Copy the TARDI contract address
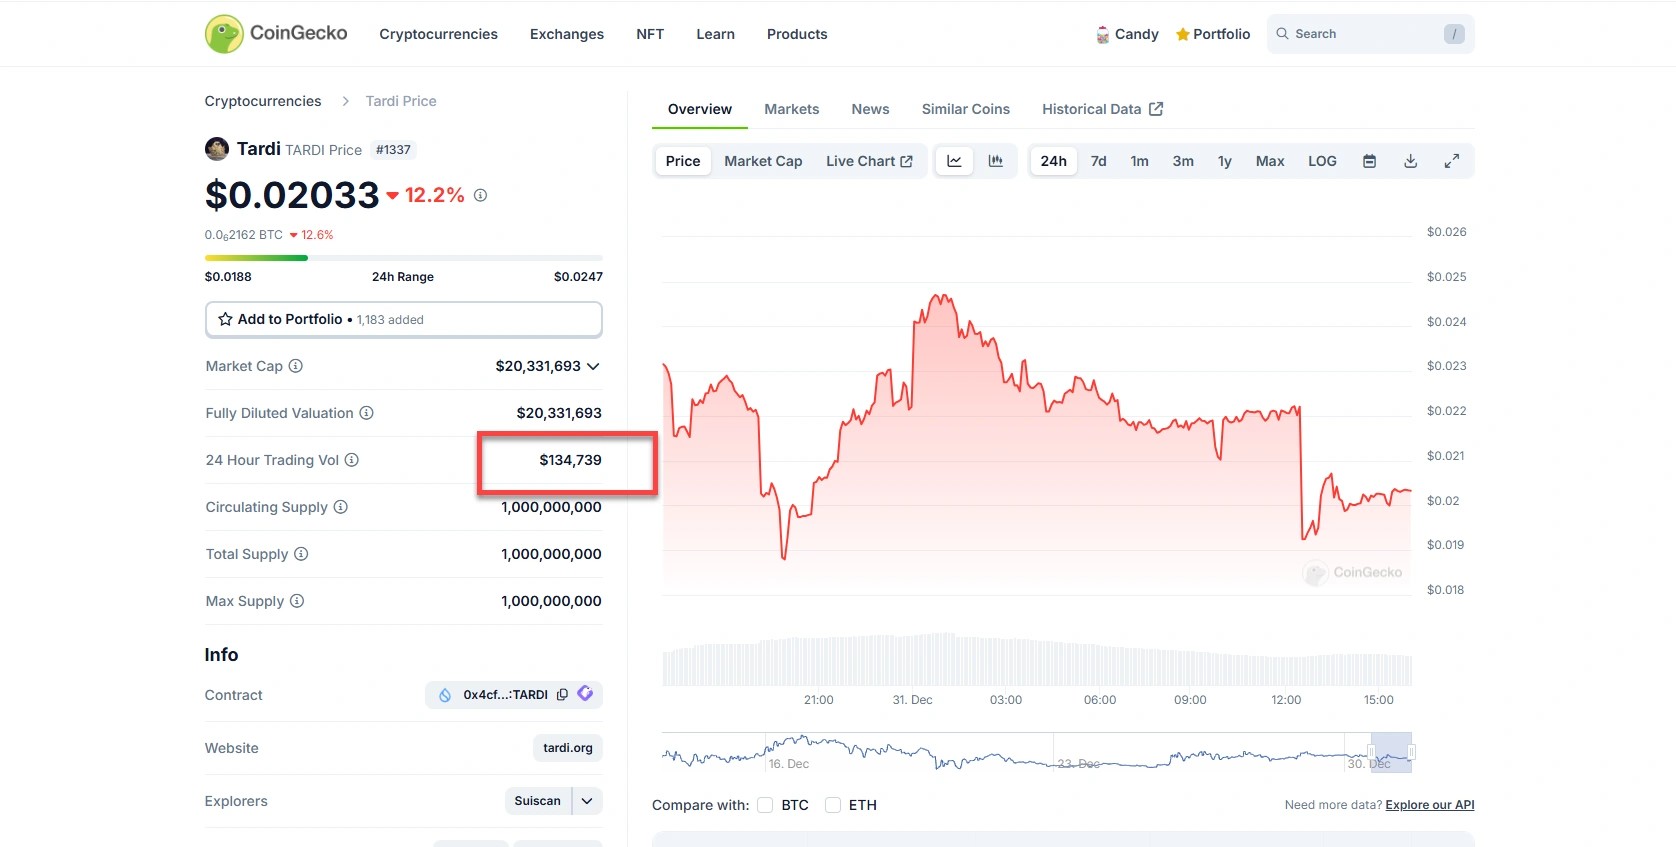The height and width of the screenshot is (847, 1676). coord(562,695)
